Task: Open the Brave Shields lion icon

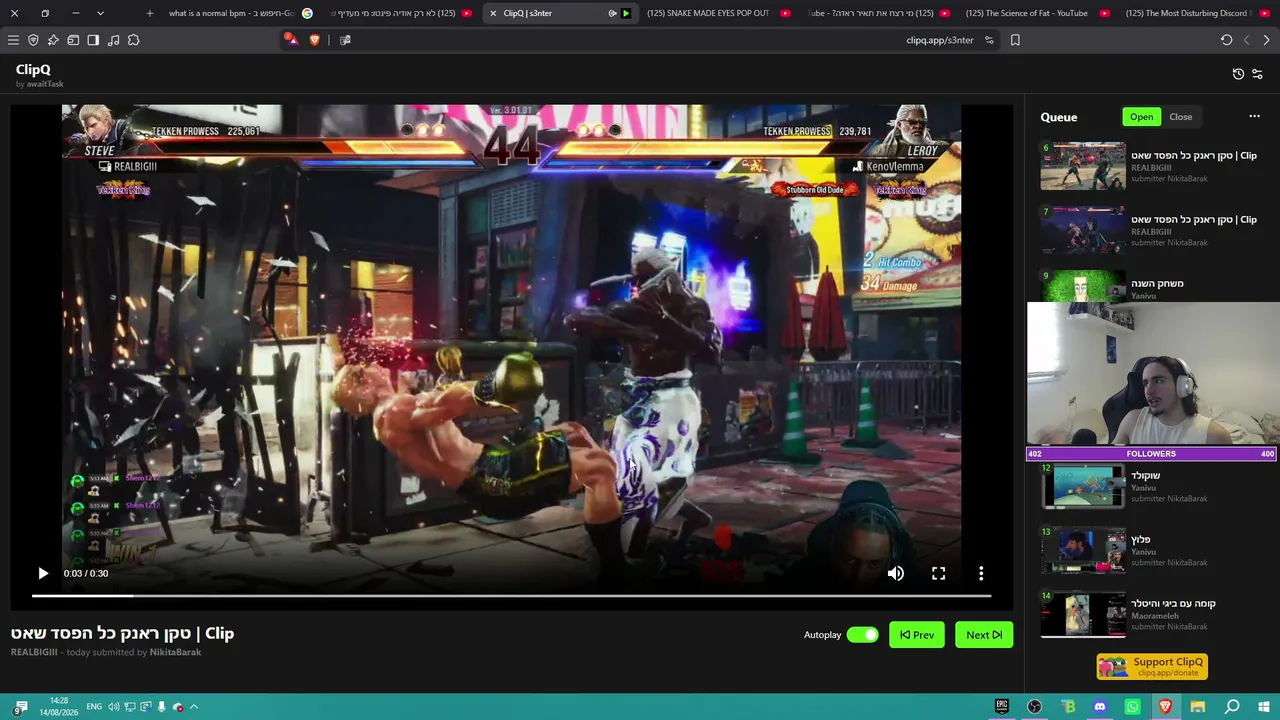Action: pyautogui.click(x=314, y=40)
